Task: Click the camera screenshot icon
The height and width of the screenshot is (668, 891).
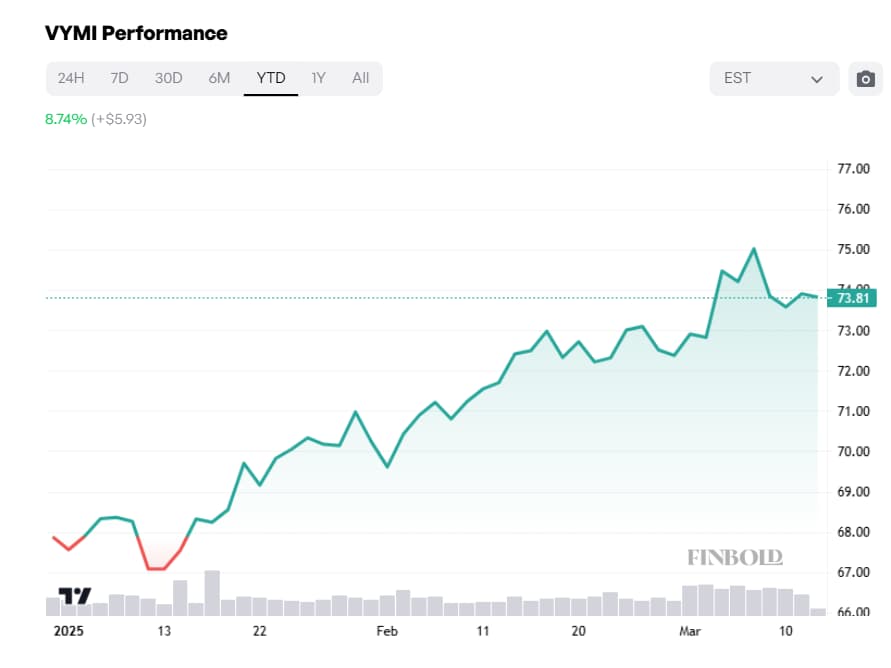Action: coord(866,77)
